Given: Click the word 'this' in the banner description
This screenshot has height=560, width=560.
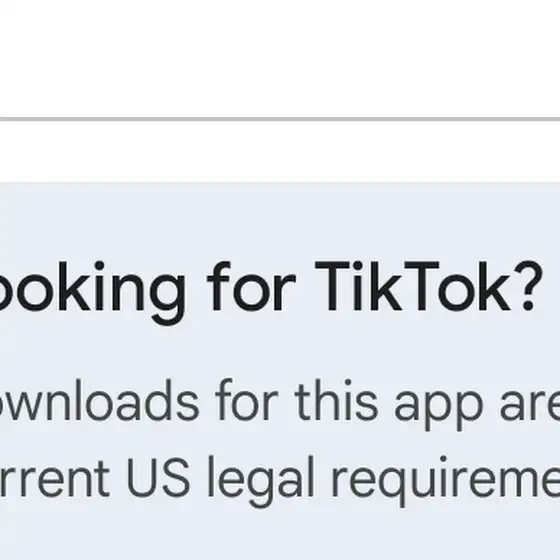Looking at the screenshot, I should (336, 400).
